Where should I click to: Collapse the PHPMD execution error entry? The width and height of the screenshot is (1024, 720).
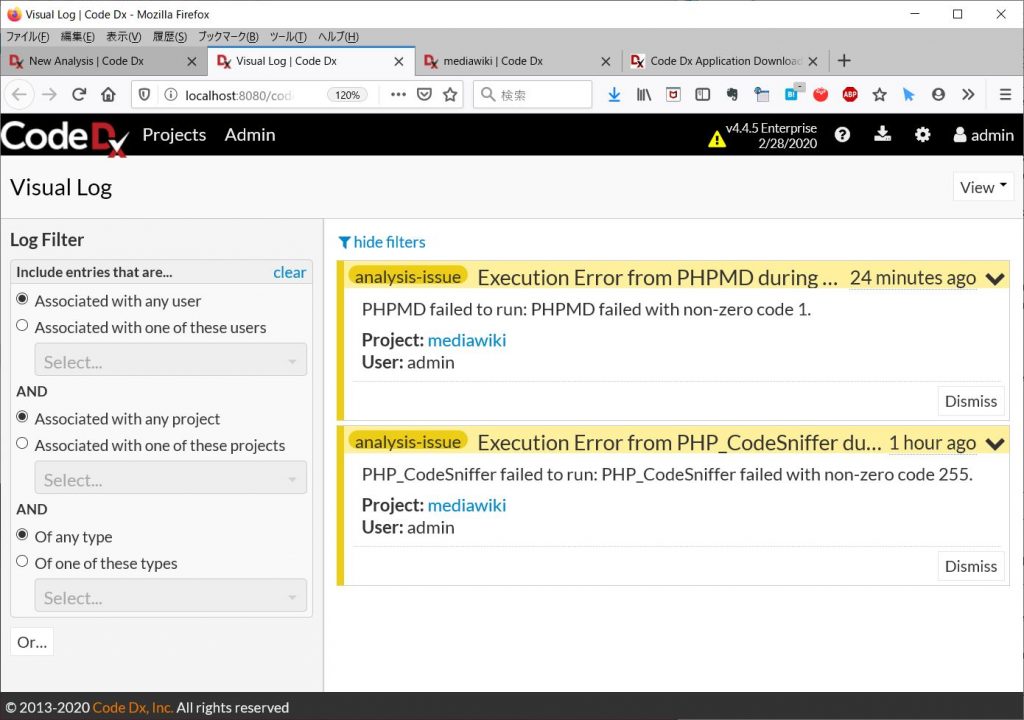pos(995,279)
